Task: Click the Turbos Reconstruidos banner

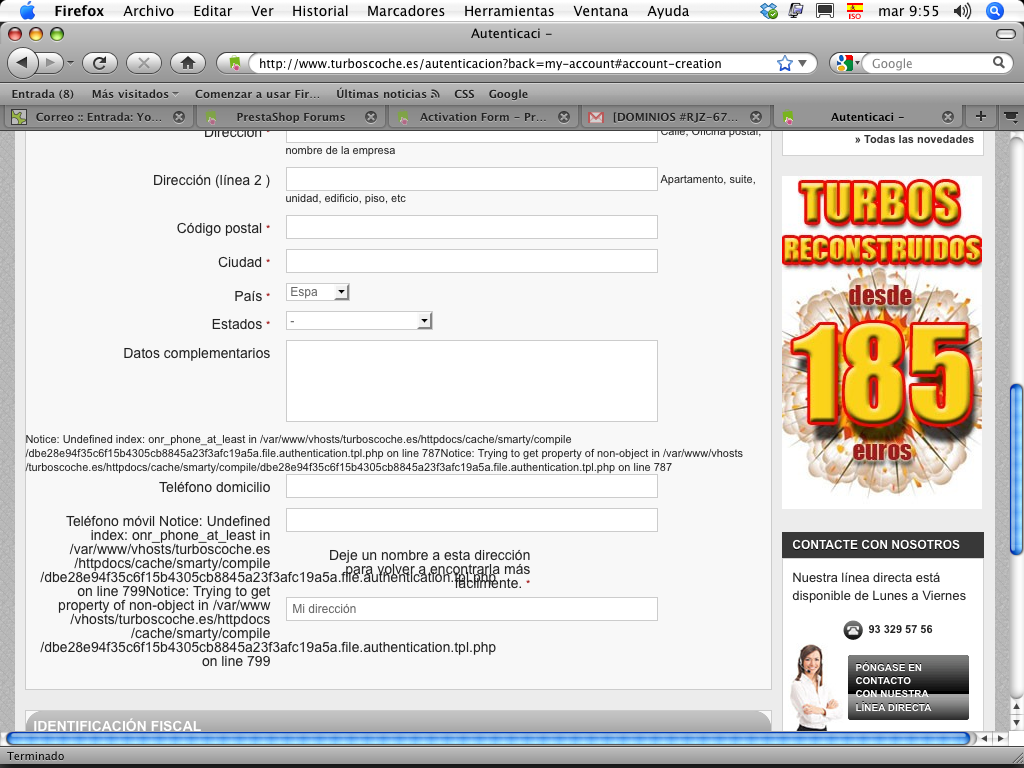Action: click(x=882, y=342)
